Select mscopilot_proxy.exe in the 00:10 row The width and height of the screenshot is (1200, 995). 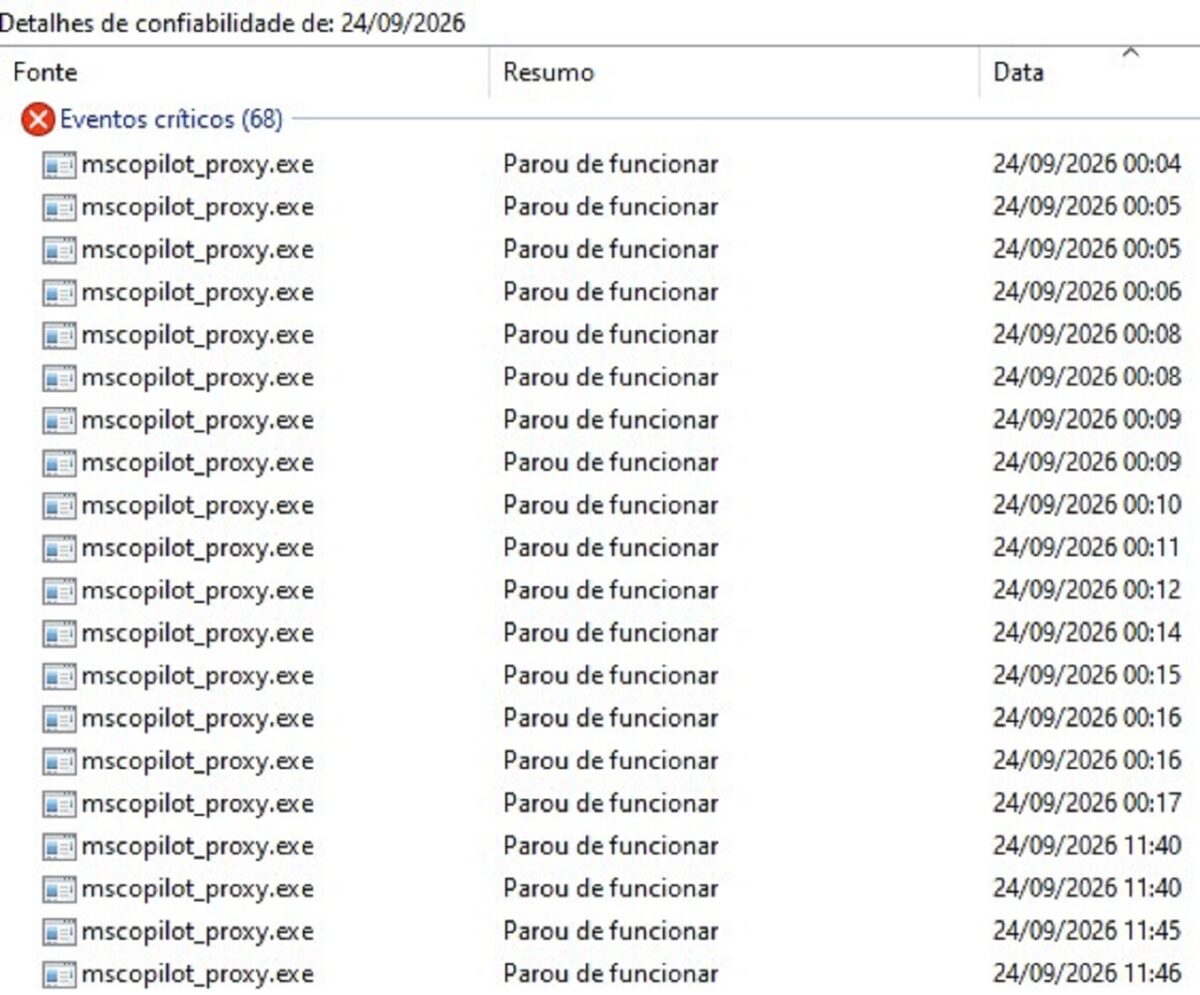[x=197, y=505]
